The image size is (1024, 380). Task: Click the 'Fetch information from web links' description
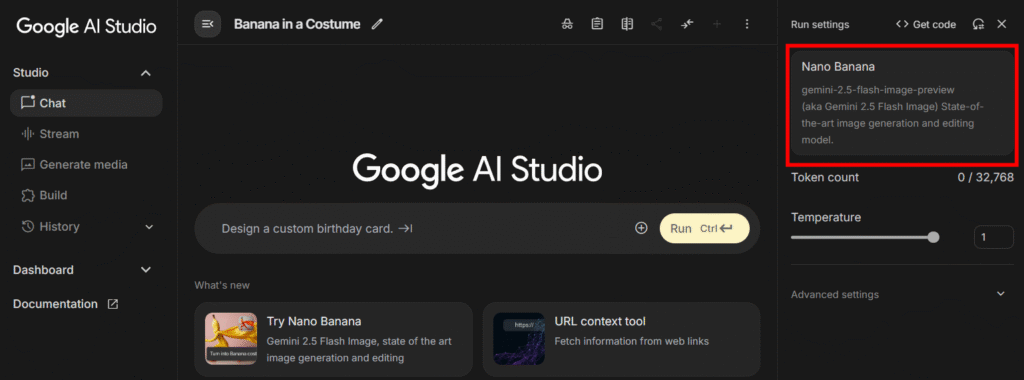click(632, 341)
